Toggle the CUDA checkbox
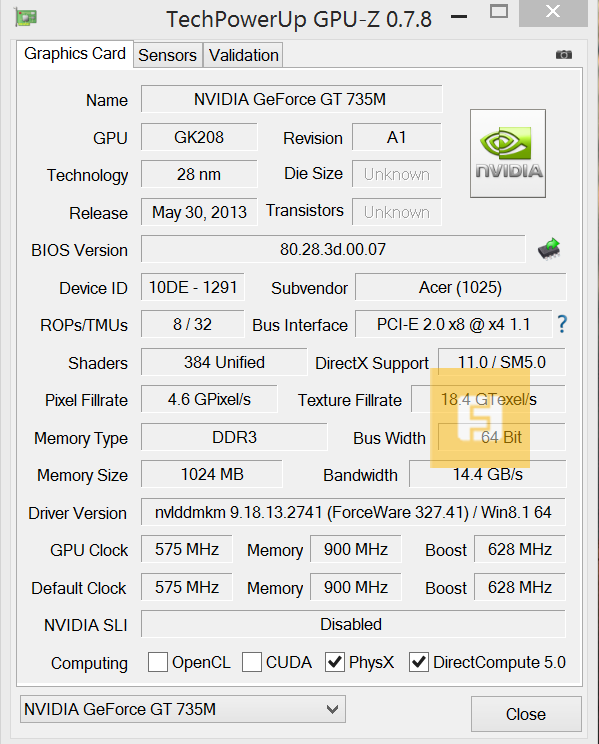The height and width of the screenshot is (744, 599). [x=252, y=662]
